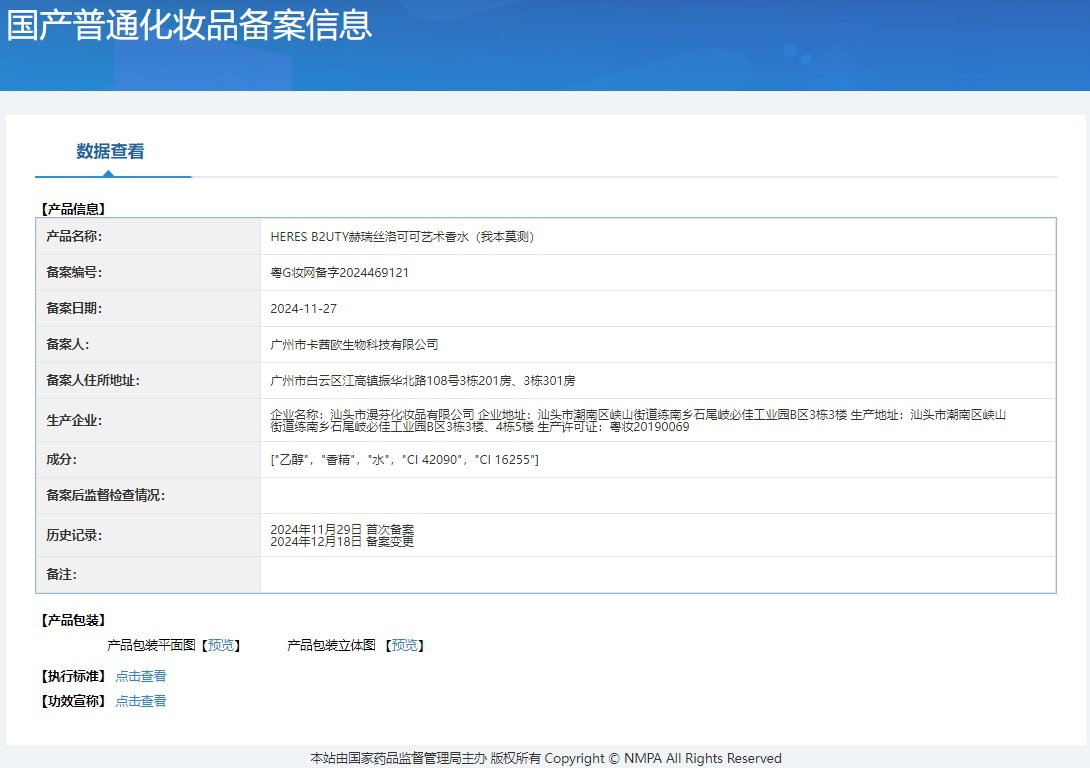Image resolution: width=1090 pixels, height=768 pixels.
Task: Select the 产品包装平面图 label
Action: (x=152, y=645)
